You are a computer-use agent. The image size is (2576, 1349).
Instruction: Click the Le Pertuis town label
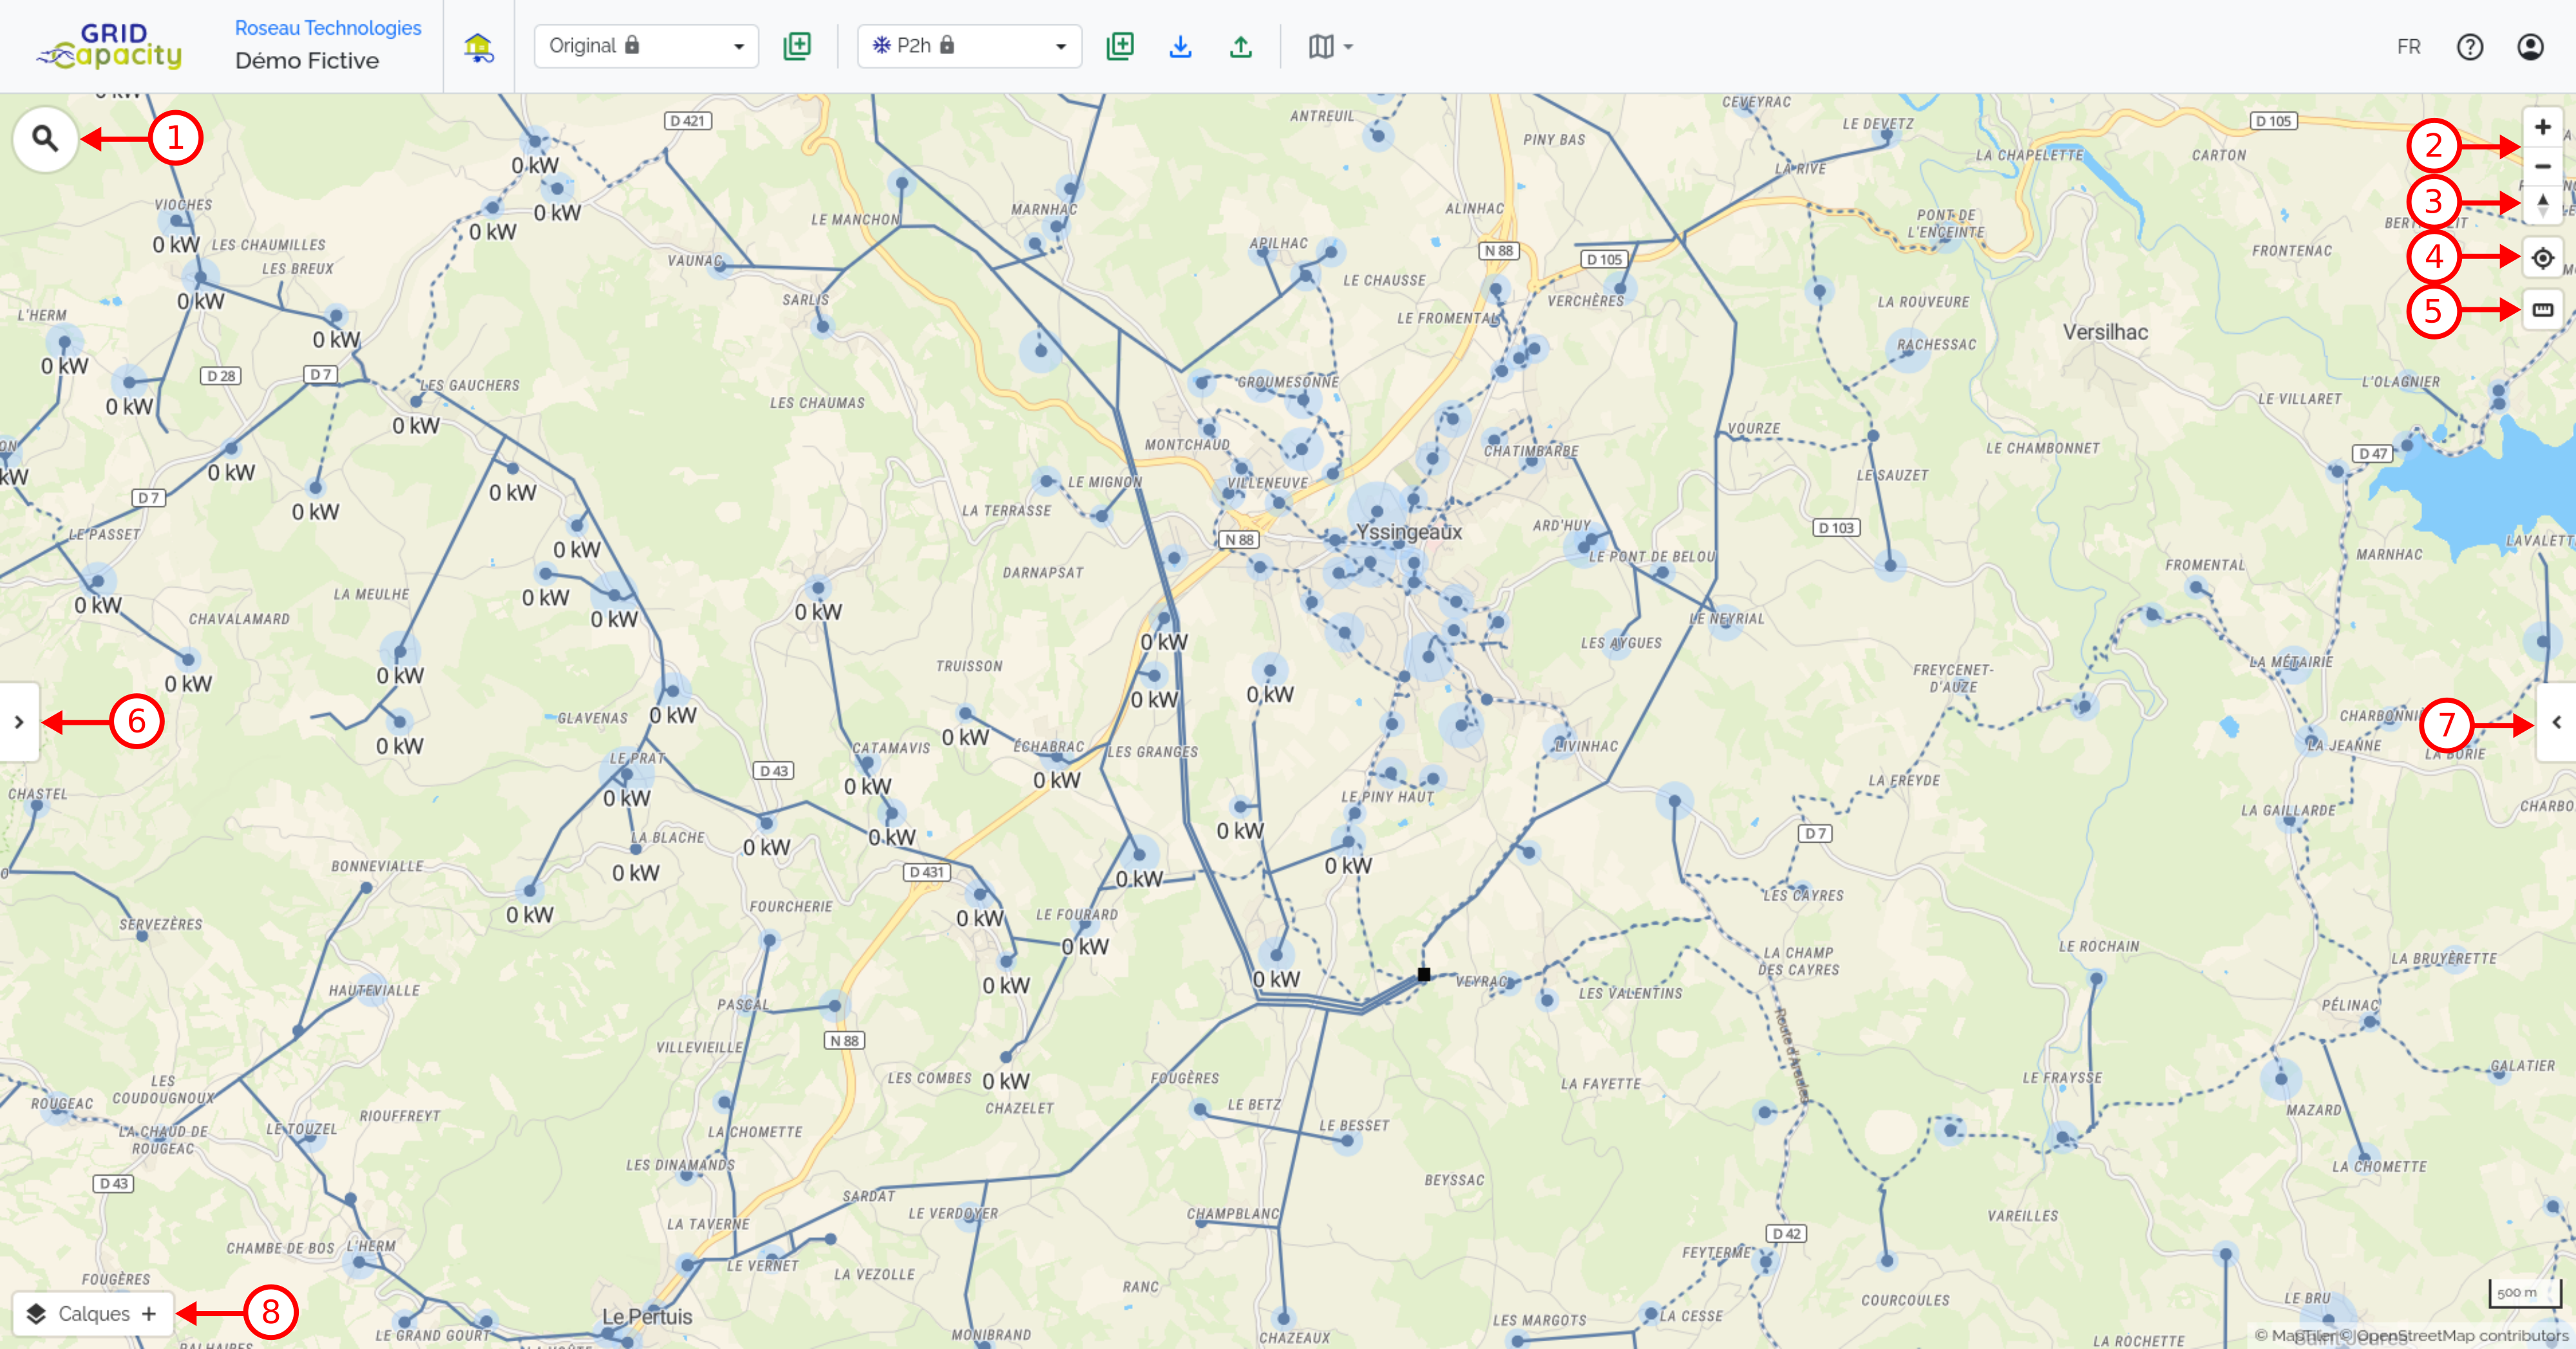(646, 1316)
